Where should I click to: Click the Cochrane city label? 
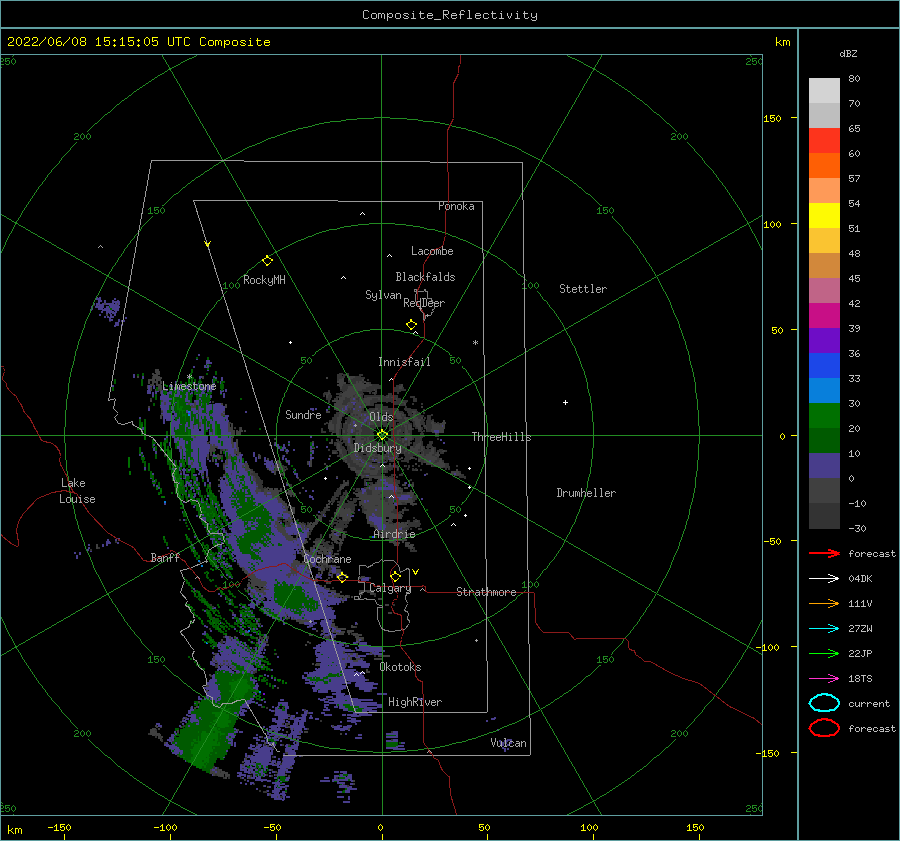pyautogui.click(x=327, y=559)
